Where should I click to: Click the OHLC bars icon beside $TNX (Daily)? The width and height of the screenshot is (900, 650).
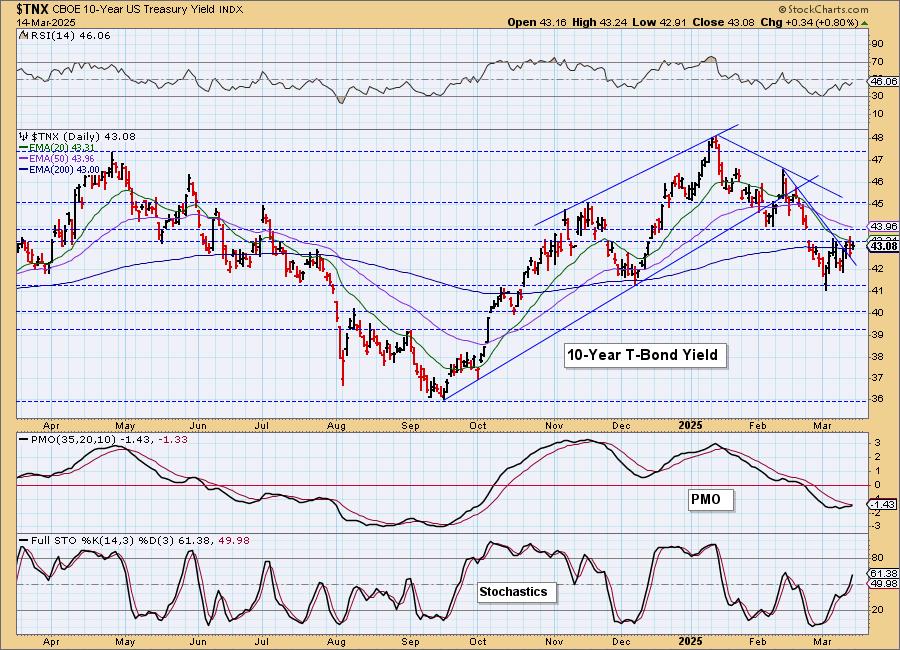[x=24, y=137]
